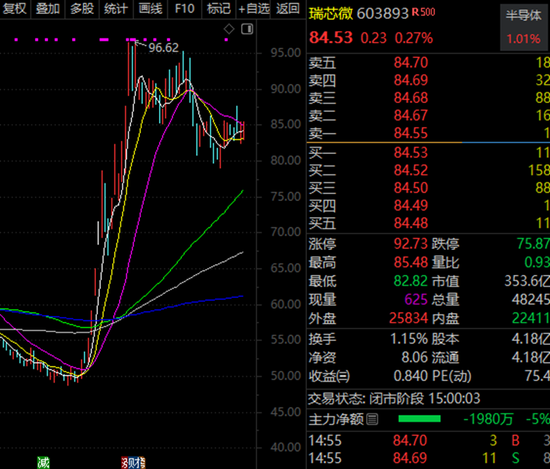Click 返回 to go back
550x469 pixels.
click(x=288, y=8)
